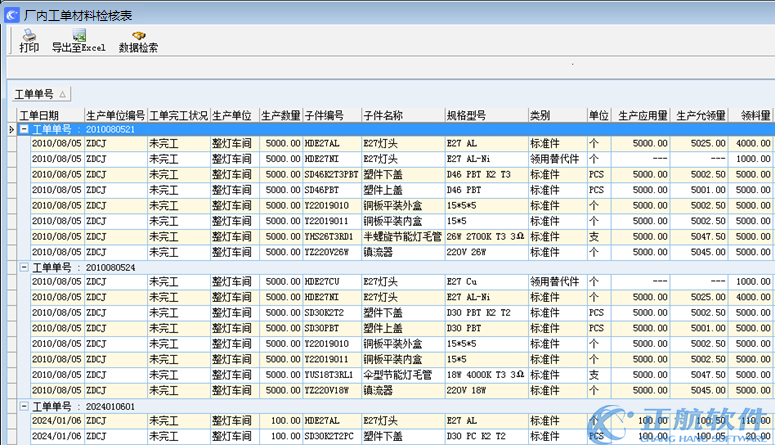The height and width of the screenshot is (445, 775).
Task: Click the 类别 column header
Action: (558, 116)
